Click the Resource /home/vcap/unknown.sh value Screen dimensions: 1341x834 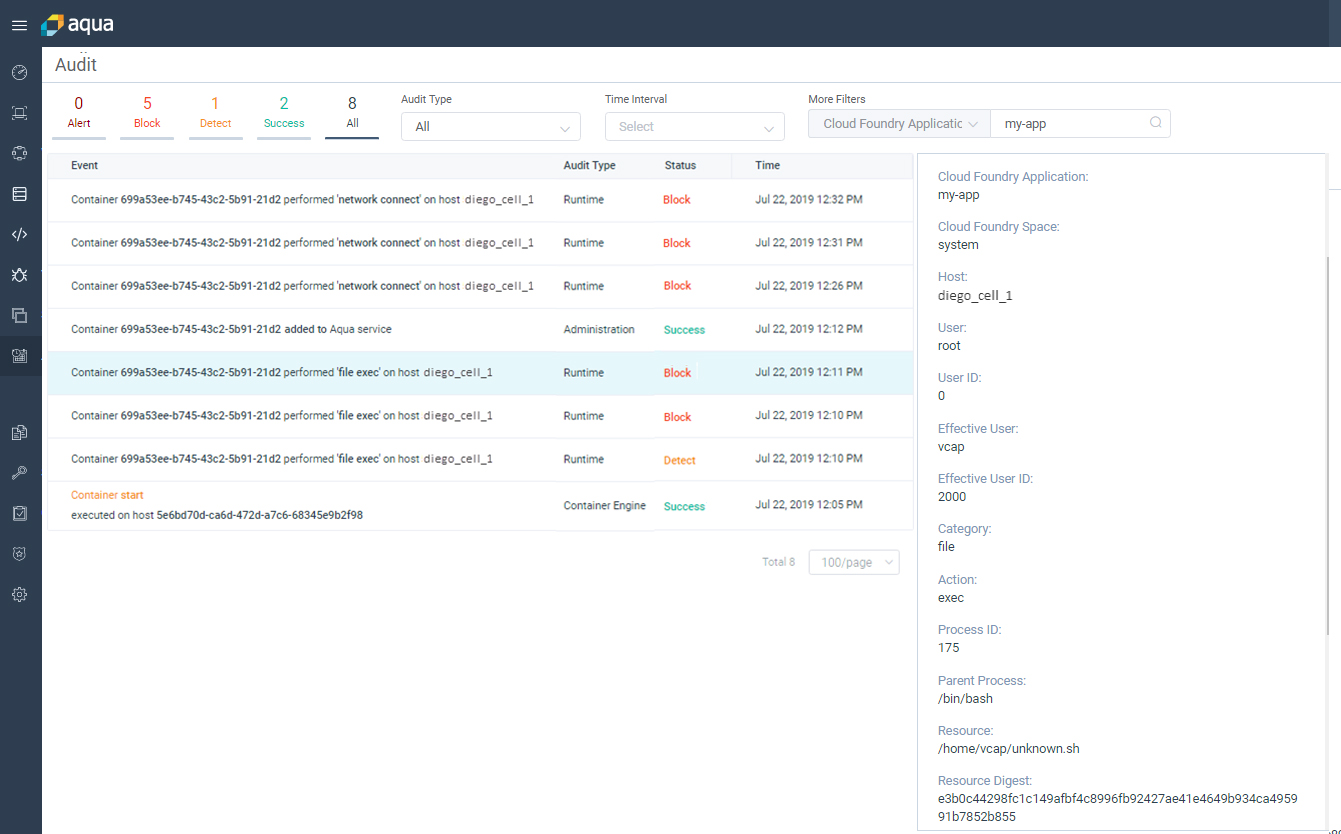pos(1009,749)
